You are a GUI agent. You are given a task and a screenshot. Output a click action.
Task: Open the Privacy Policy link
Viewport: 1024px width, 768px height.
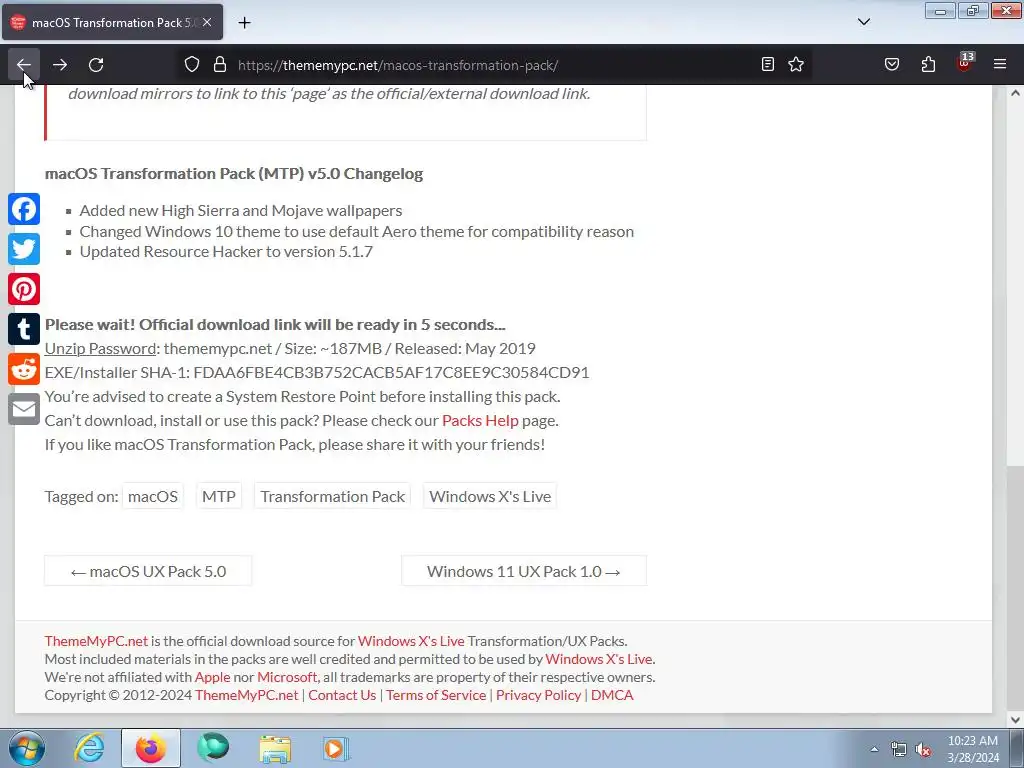pyautogui.click(x=538, y=695)
